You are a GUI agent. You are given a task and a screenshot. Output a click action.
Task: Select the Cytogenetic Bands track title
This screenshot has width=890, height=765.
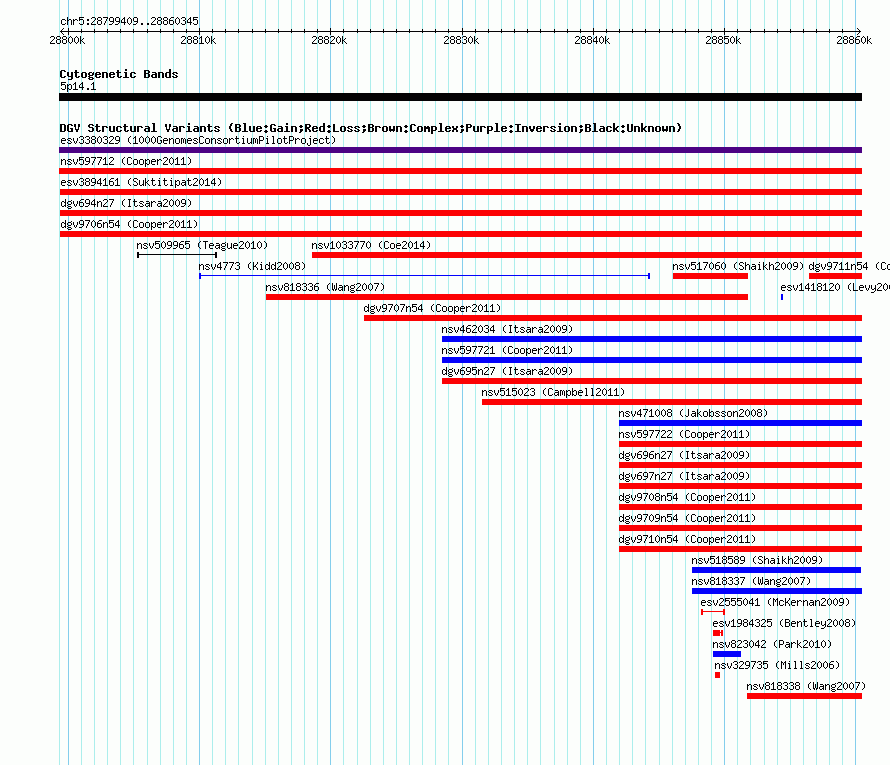119,74
